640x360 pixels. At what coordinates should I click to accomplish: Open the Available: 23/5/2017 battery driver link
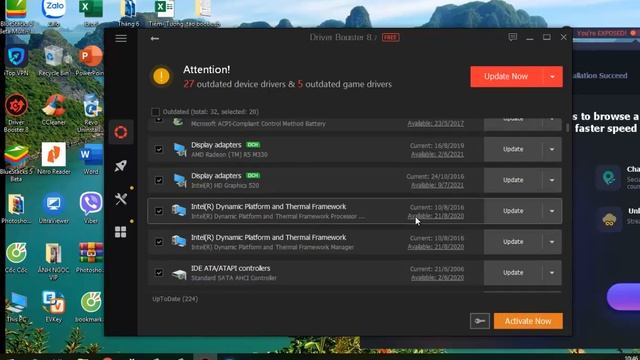436,123
